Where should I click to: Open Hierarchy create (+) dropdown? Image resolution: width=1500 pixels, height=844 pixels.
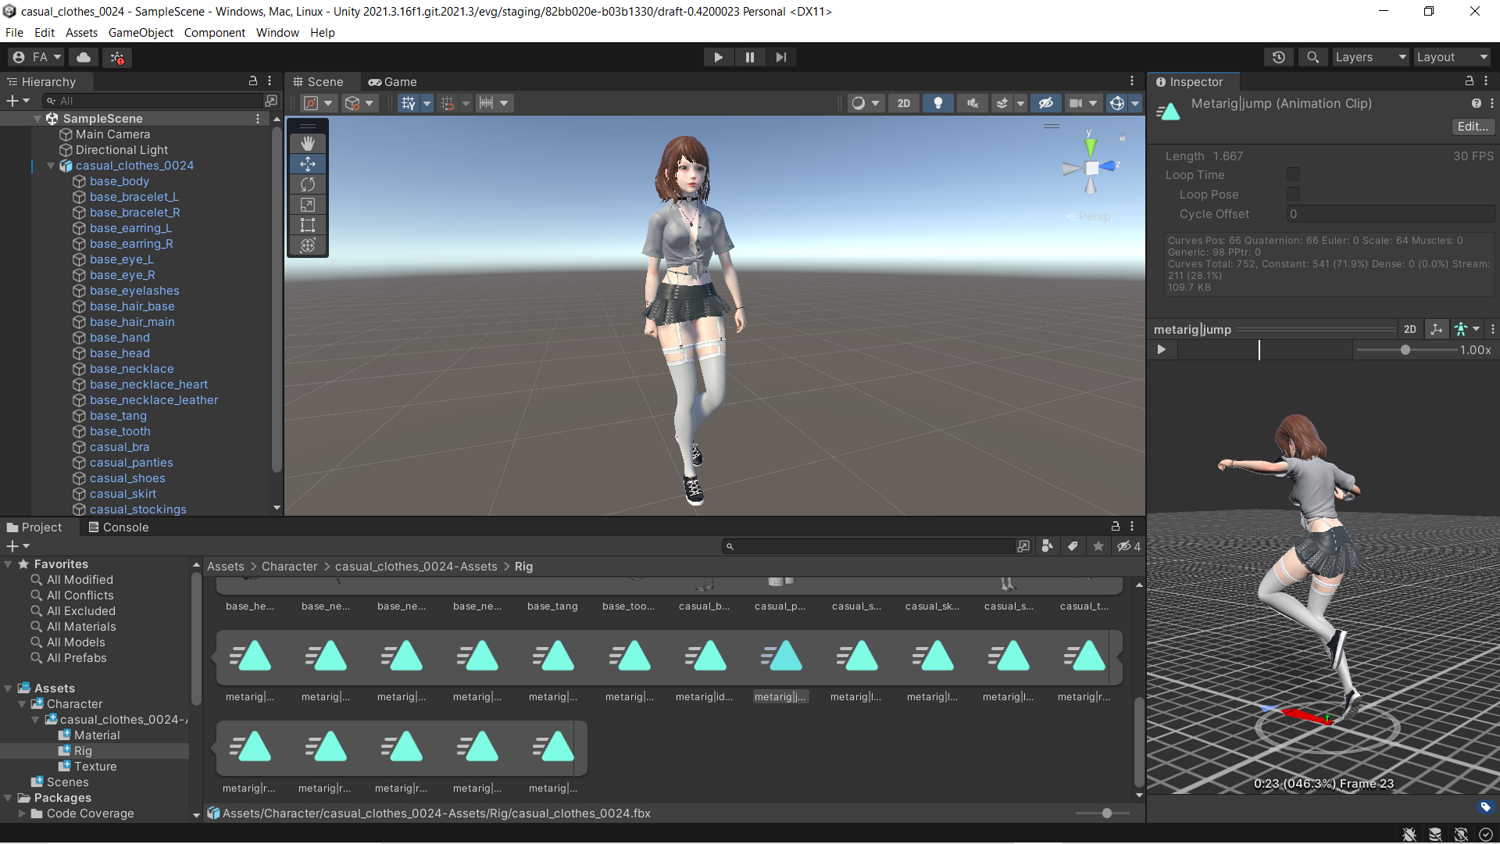(x=18, y=101)
